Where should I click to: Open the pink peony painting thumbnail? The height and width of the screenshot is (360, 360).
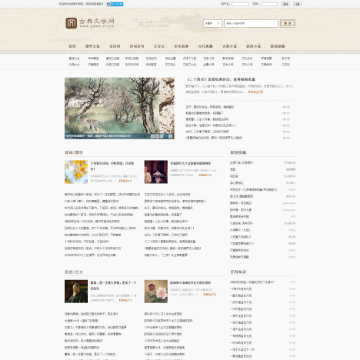(156, 291)
